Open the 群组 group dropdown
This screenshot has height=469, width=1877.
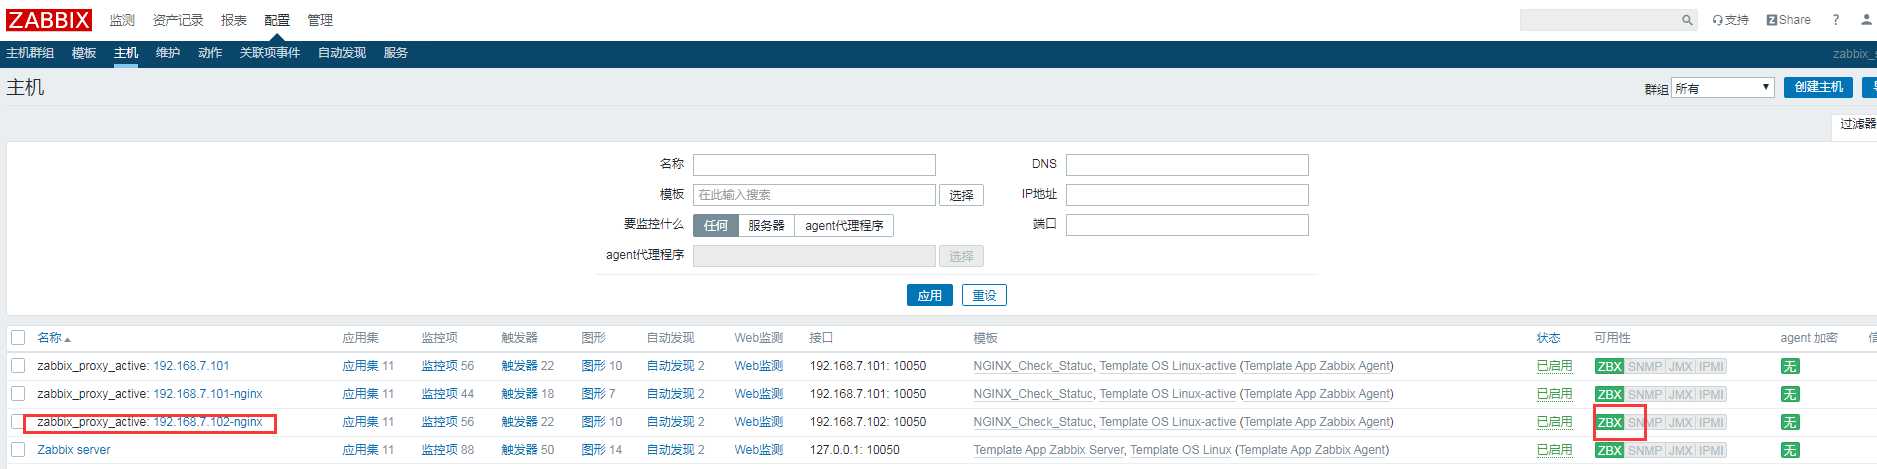[1723, 88]
